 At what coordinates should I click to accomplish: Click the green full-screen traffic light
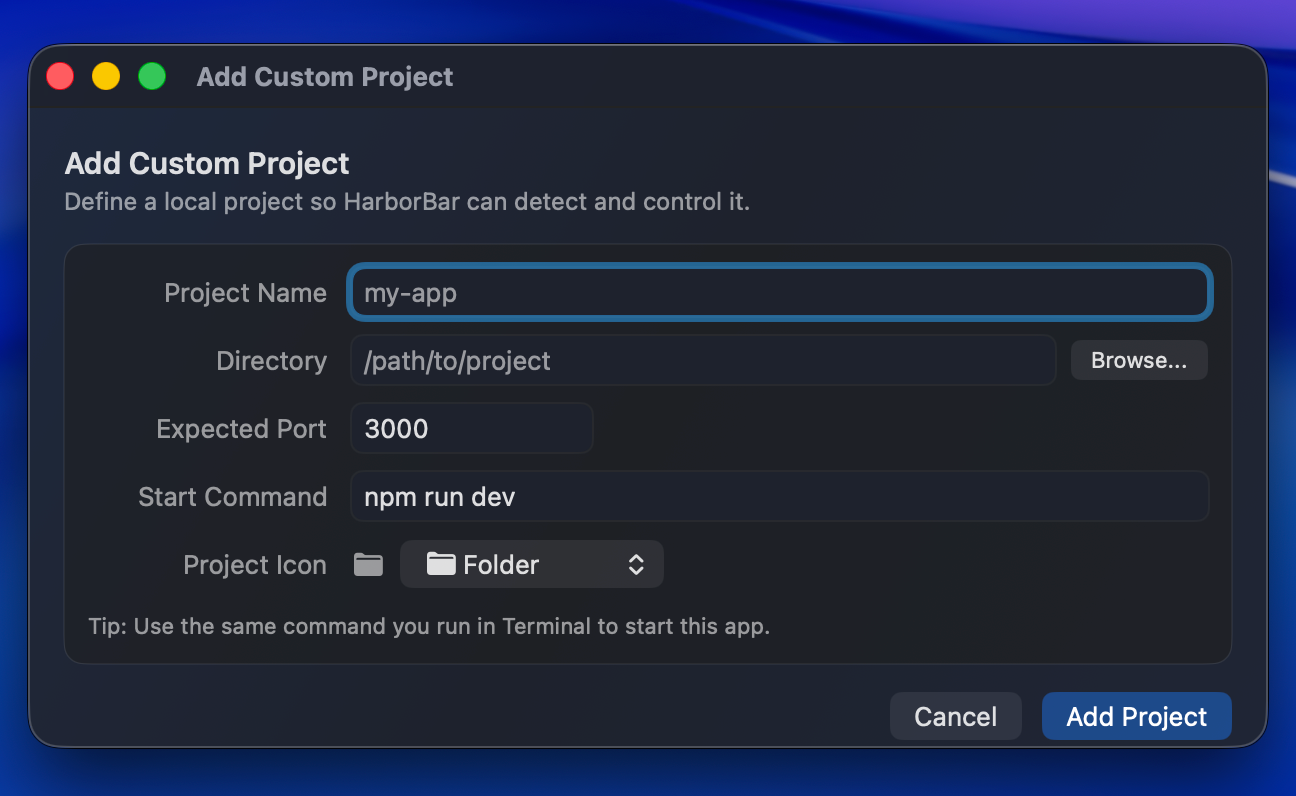(x=151, y=76)
